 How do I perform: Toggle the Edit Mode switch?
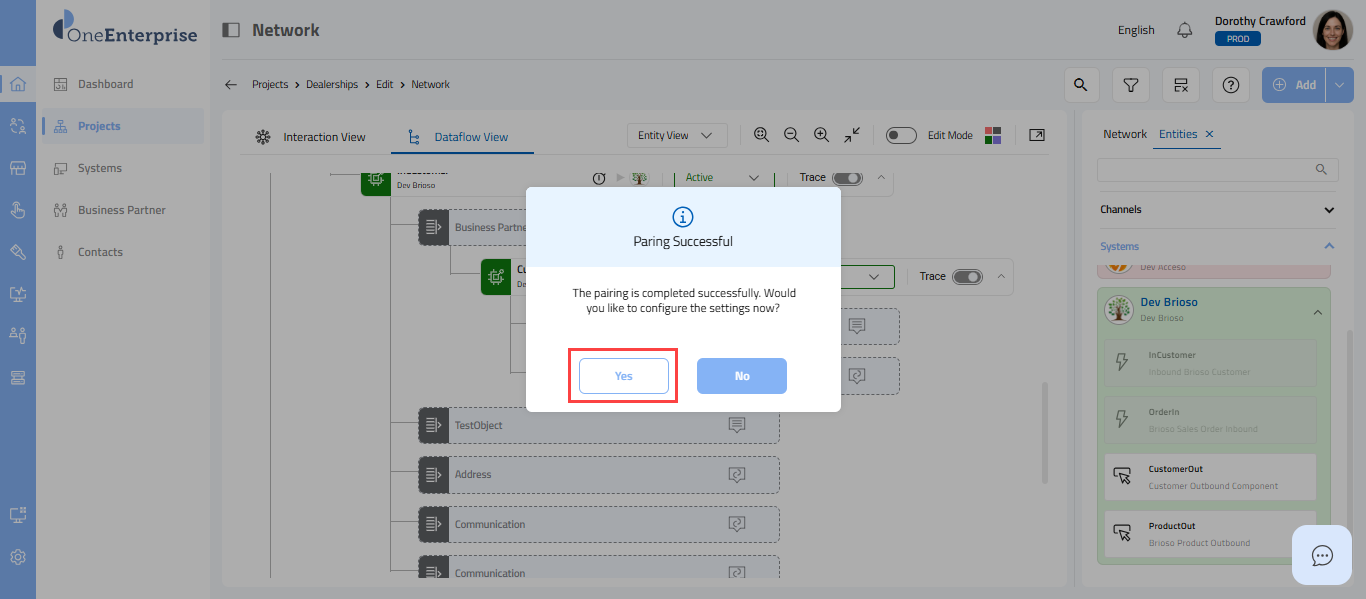click(901, 136)
